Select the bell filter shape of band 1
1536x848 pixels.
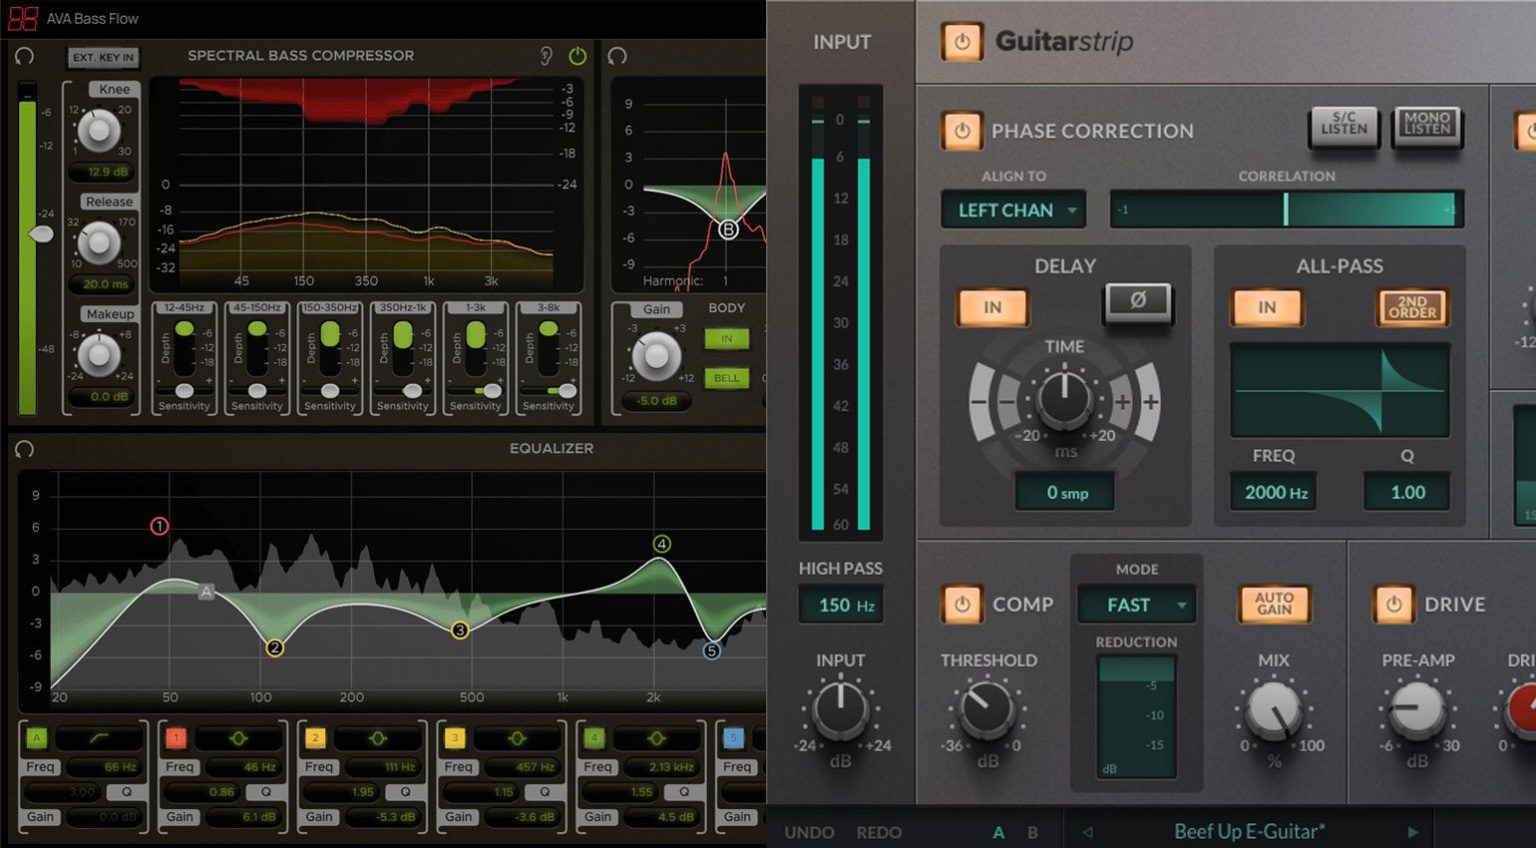pyautogui.click(x=237, y=738)
